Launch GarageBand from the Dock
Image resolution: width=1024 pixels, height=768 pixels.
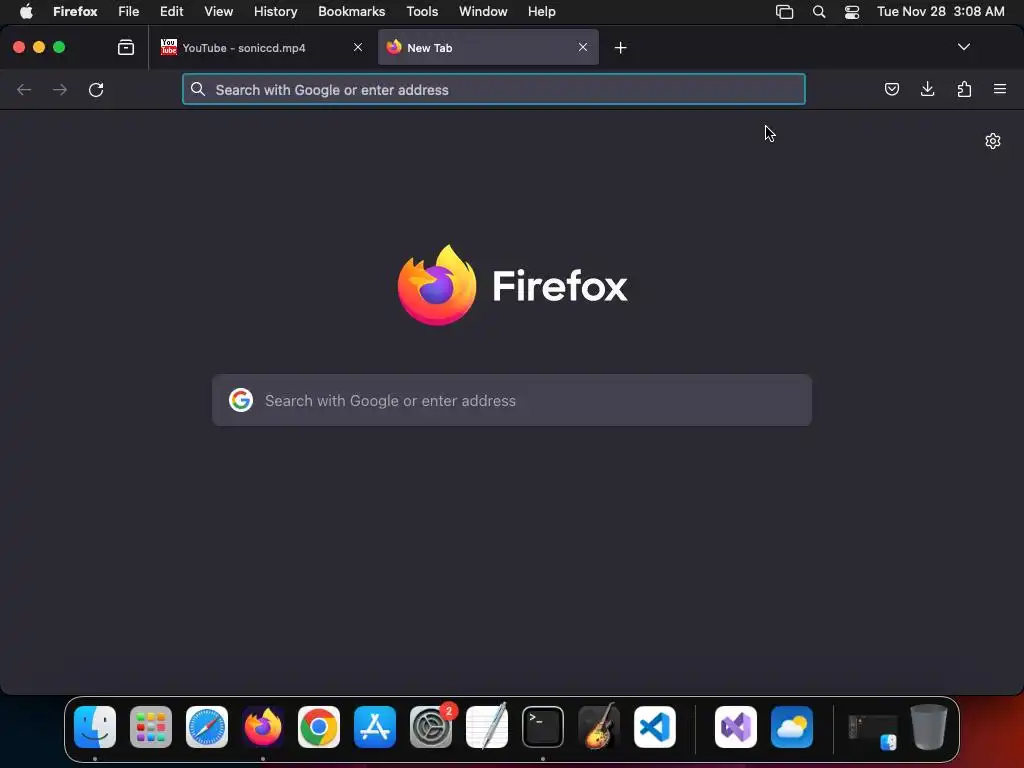(599, 727)
